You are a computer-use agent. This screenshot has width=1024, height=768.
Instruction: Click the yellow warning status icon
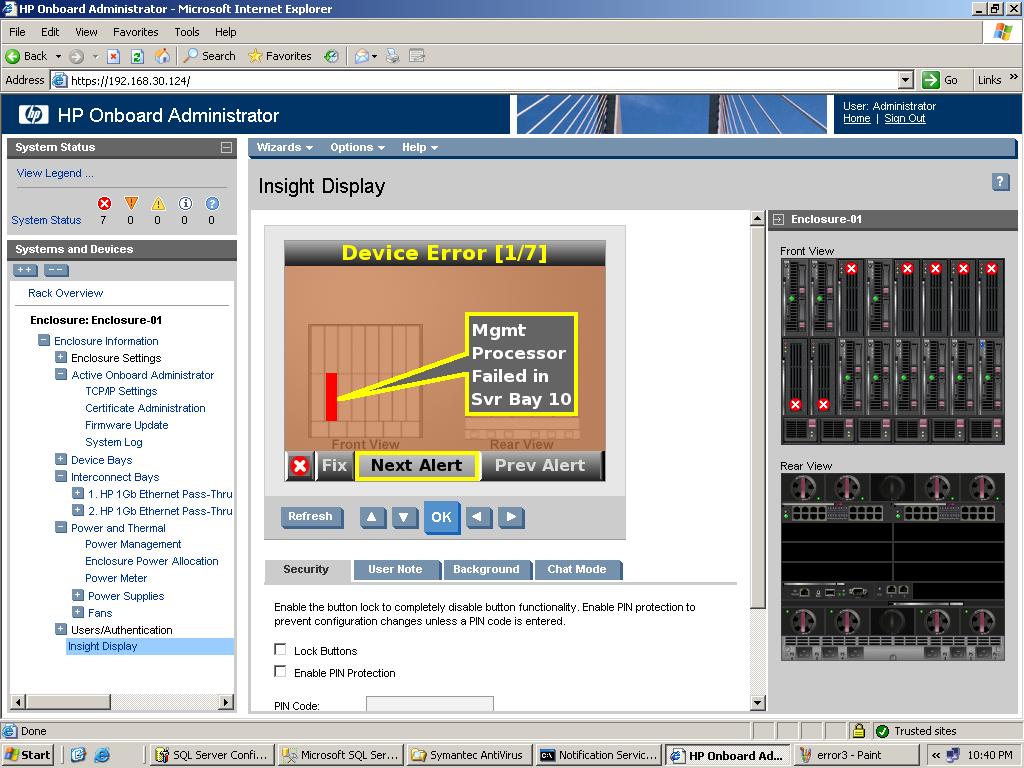click(x=158, y=204)
